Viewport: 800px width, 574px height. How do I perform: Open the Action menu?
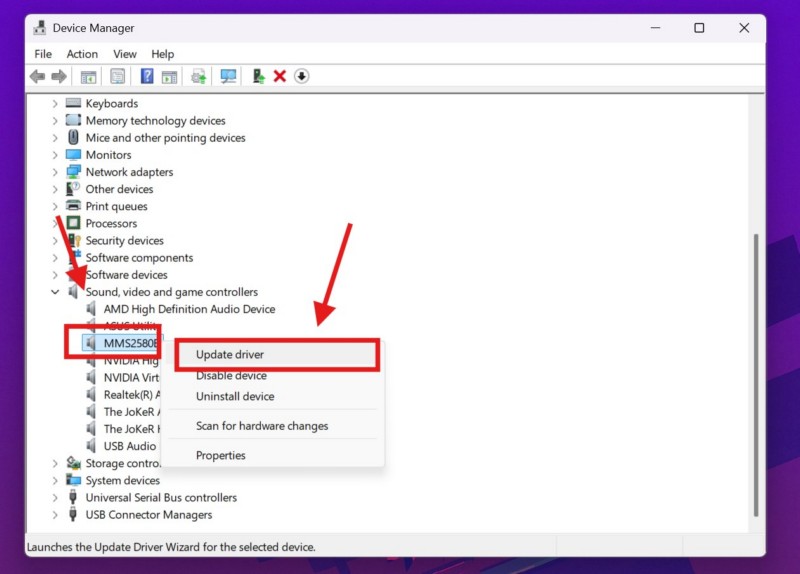[82, 54]
